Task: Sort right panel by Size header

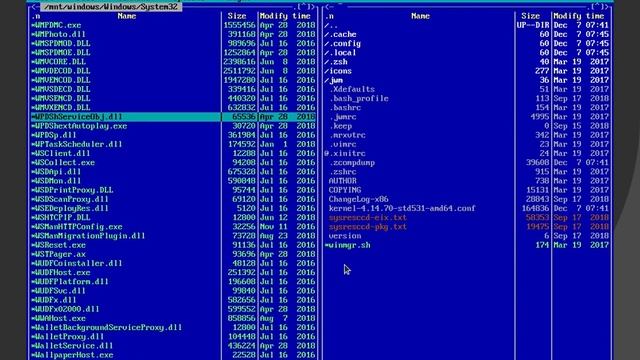Action: pyautogui.click(x=531, y=16)
